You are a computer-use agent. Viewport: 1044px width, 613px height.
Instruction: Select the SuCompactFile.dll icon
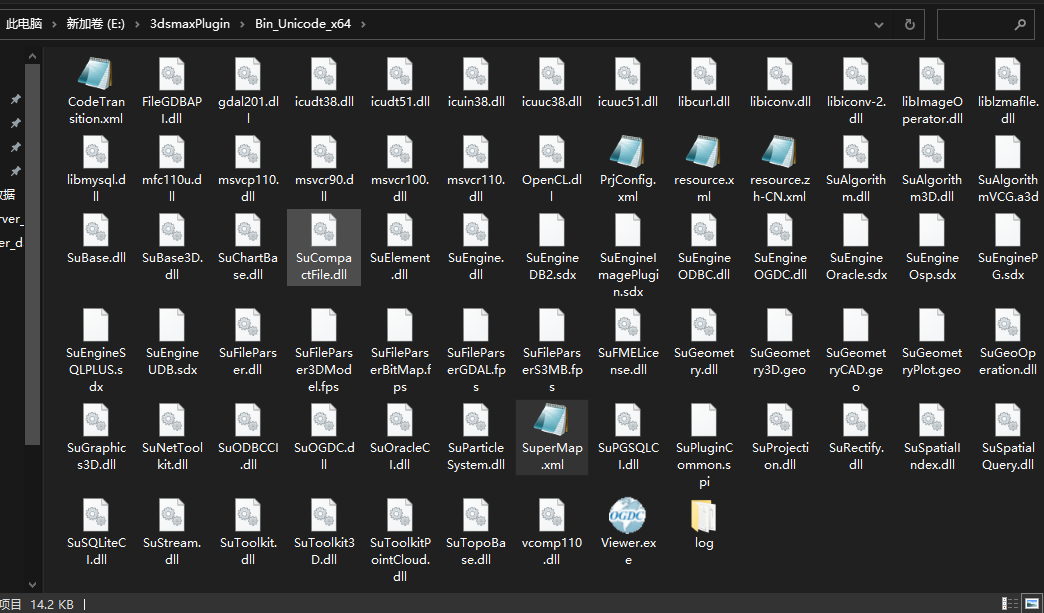coord(324,230)
